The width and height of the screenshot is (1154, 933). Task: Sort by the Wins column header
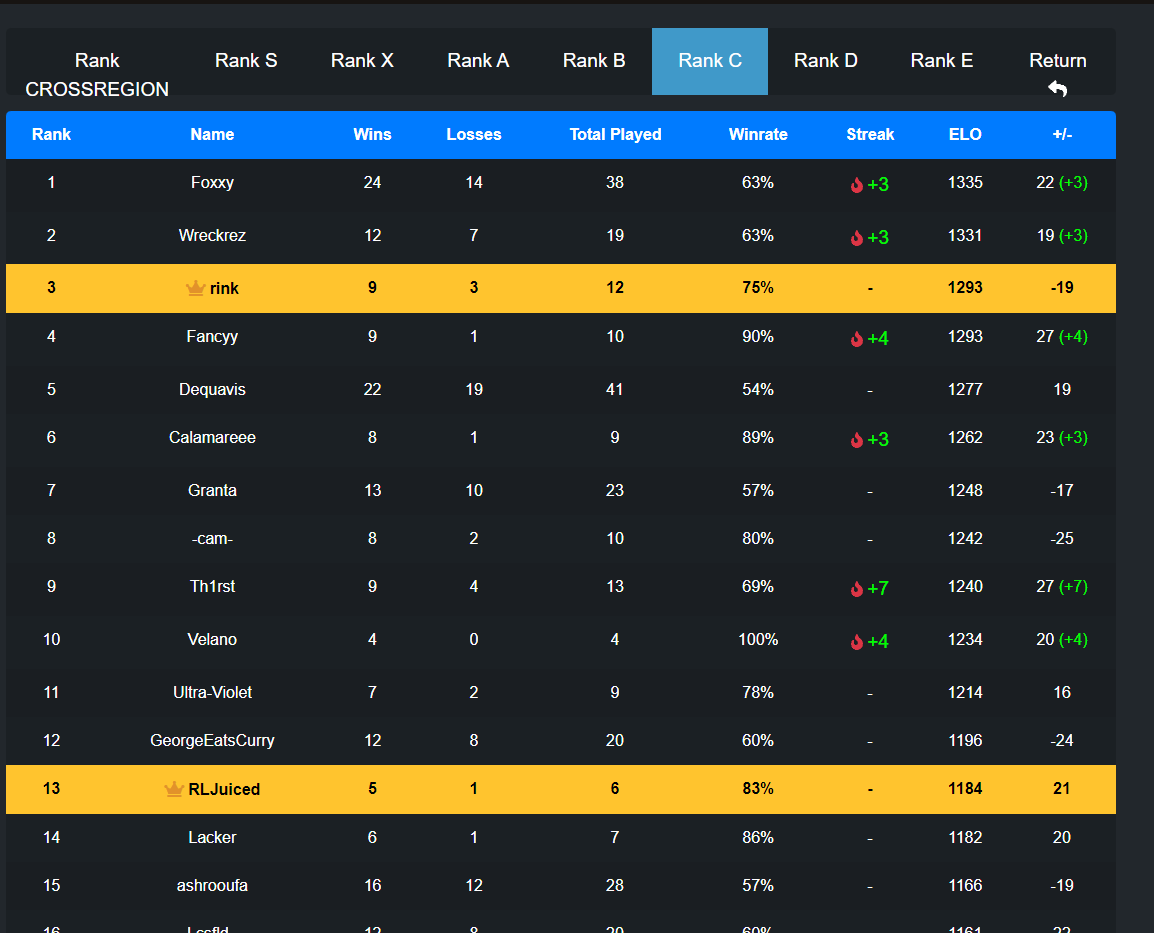click(x=372, y=135)
